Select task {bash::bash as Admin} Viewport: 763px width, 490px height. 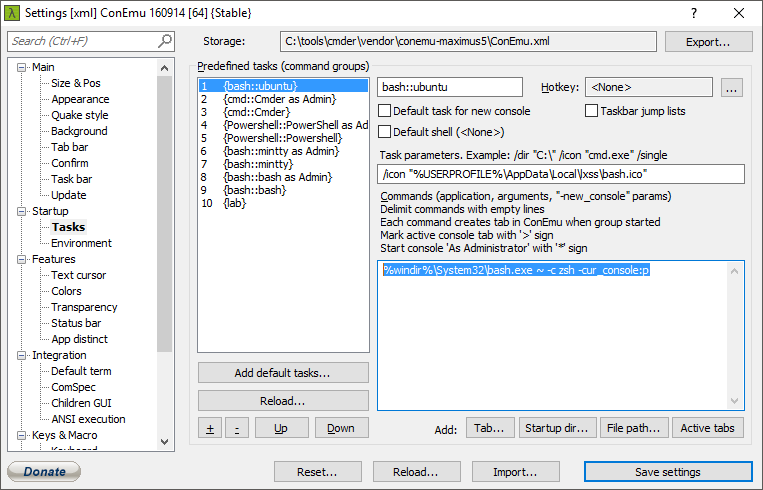pos(283,177)
